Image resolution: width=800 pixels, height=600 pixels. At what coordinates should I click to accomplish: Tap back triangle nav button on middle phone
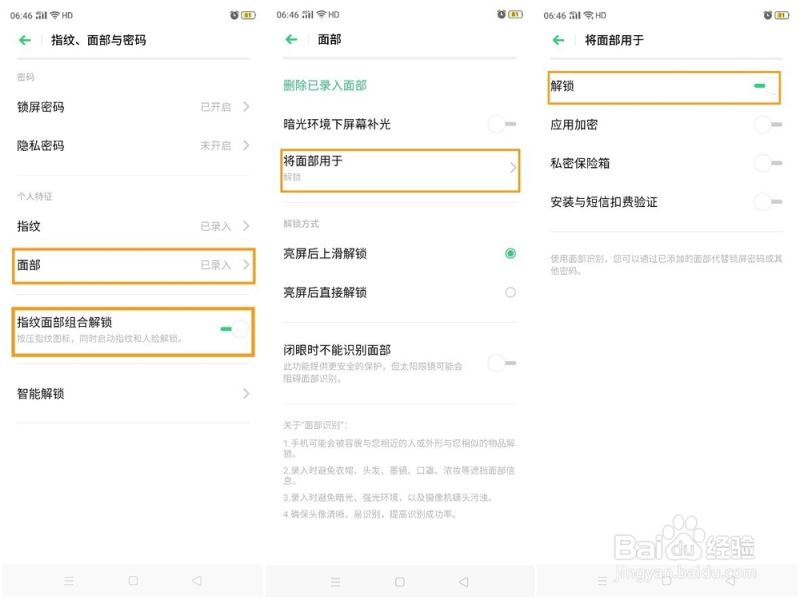click(x=463, y=582)
